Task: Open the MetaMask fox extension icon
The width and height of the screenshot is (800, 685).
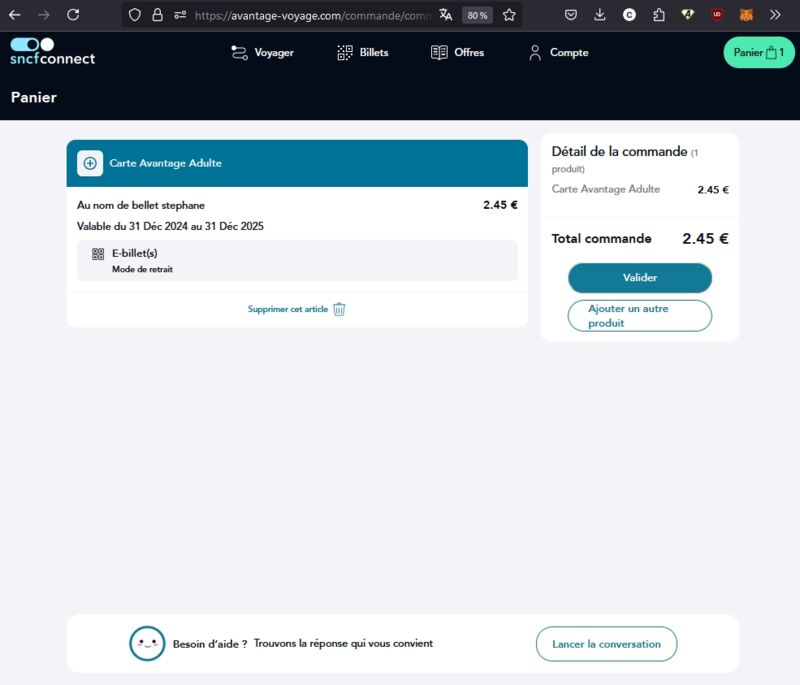Action: pyautogui.click(x=746, y=15)
